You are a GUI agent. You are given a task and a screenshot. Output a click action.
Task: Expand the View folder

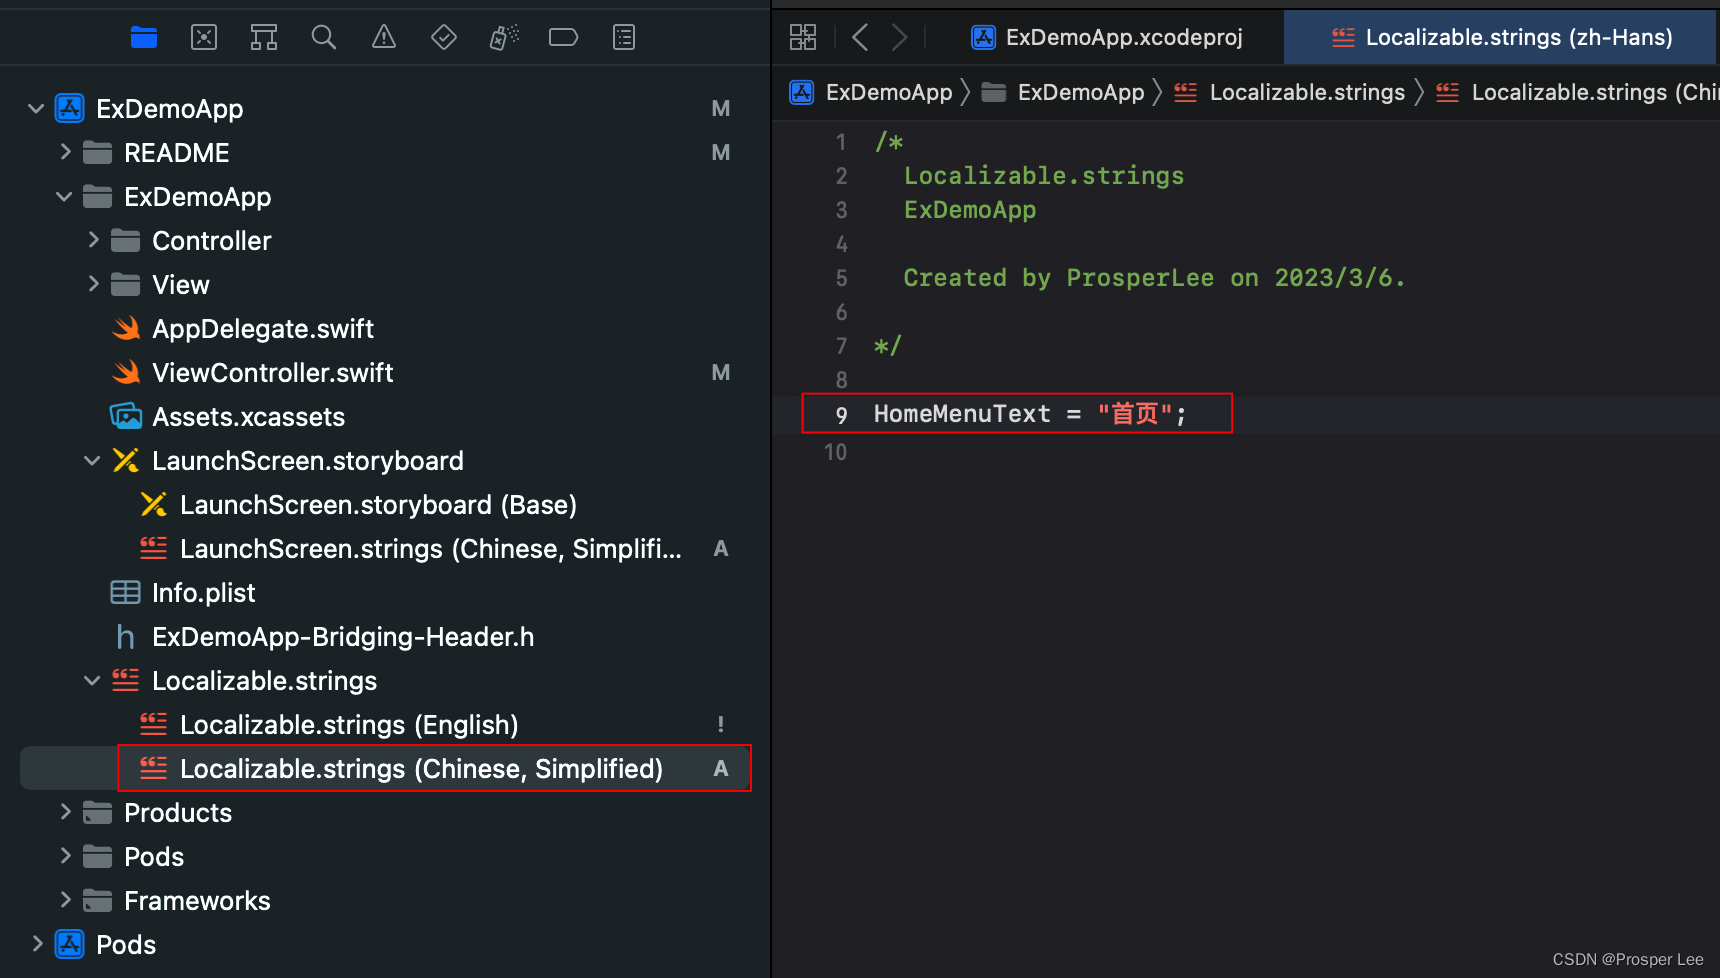point(93,284)
